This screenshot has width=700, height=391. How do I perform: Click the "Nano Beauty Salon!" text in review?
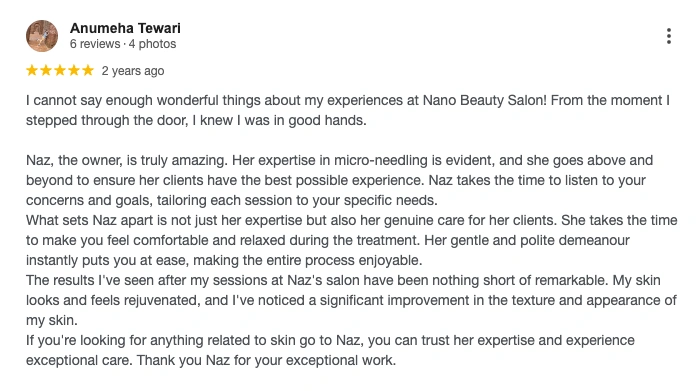[x=484, y=100]
